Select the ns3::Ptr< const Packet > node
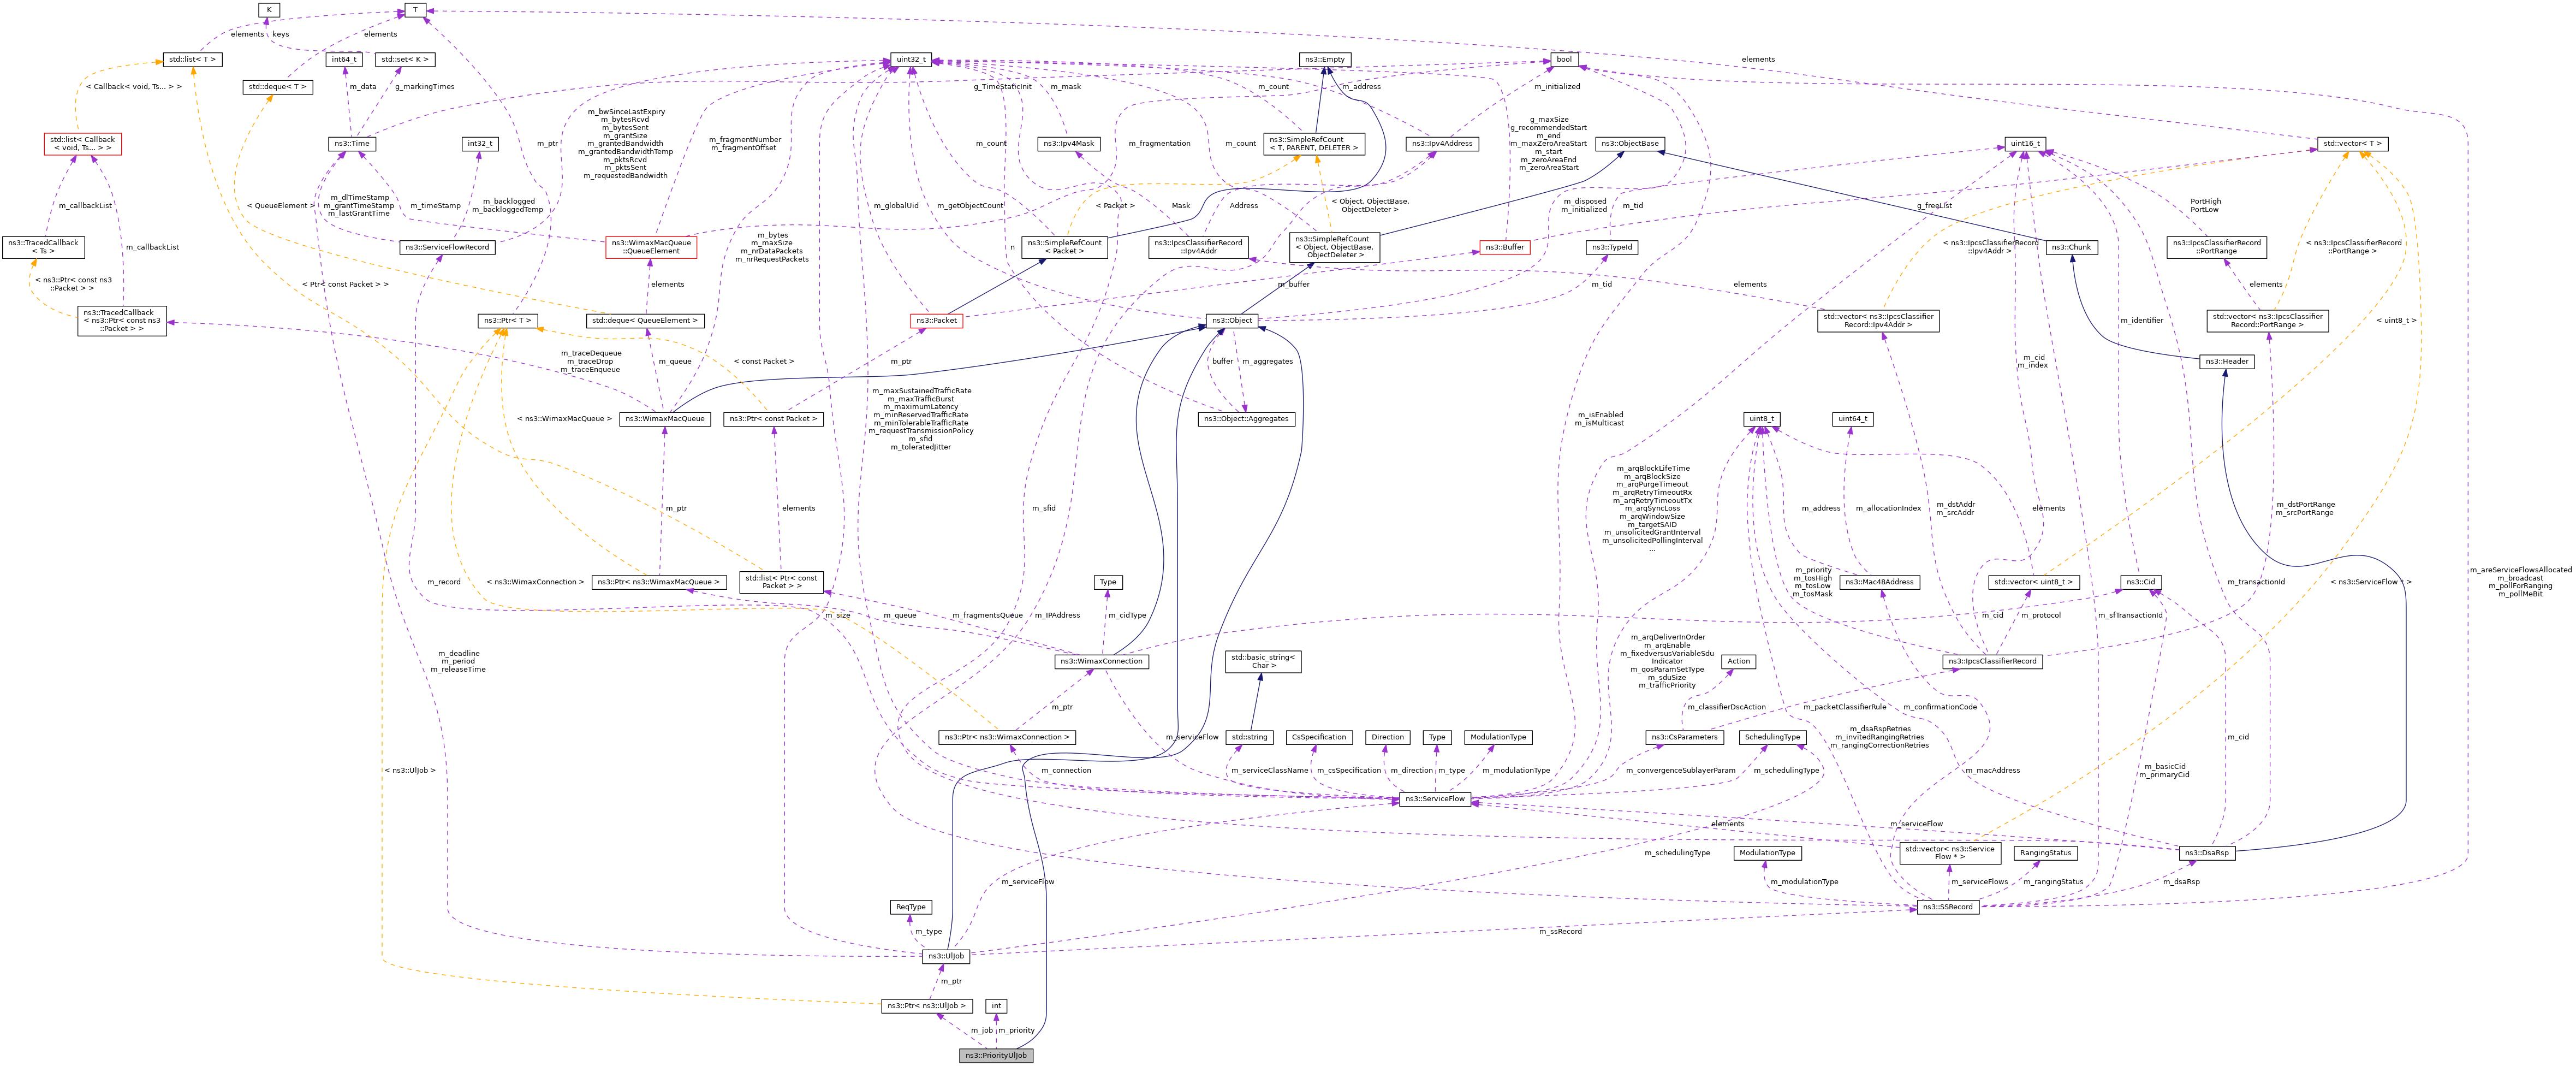This screenshot has width=2576, height=1066. pyautogui.click(x=773, y=419)
